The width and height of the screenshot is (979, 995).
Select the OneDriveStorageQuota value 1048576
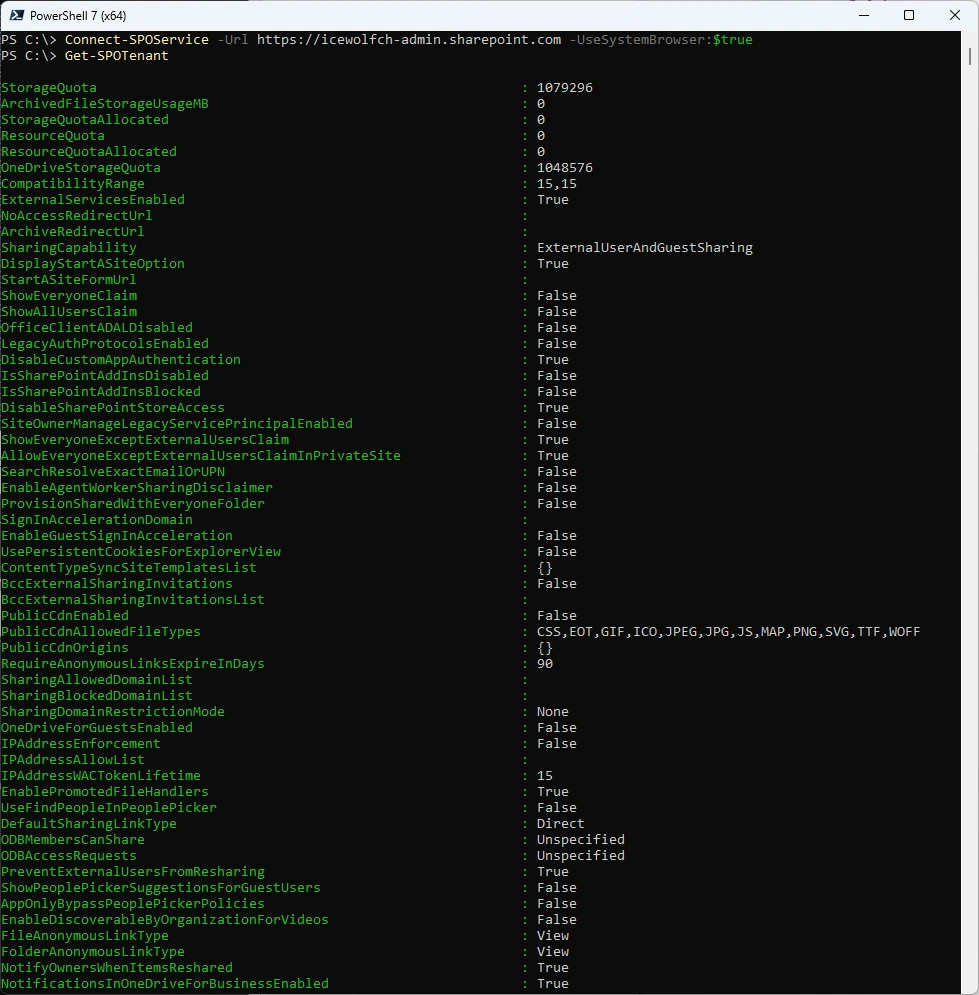[x=565, y=168]
